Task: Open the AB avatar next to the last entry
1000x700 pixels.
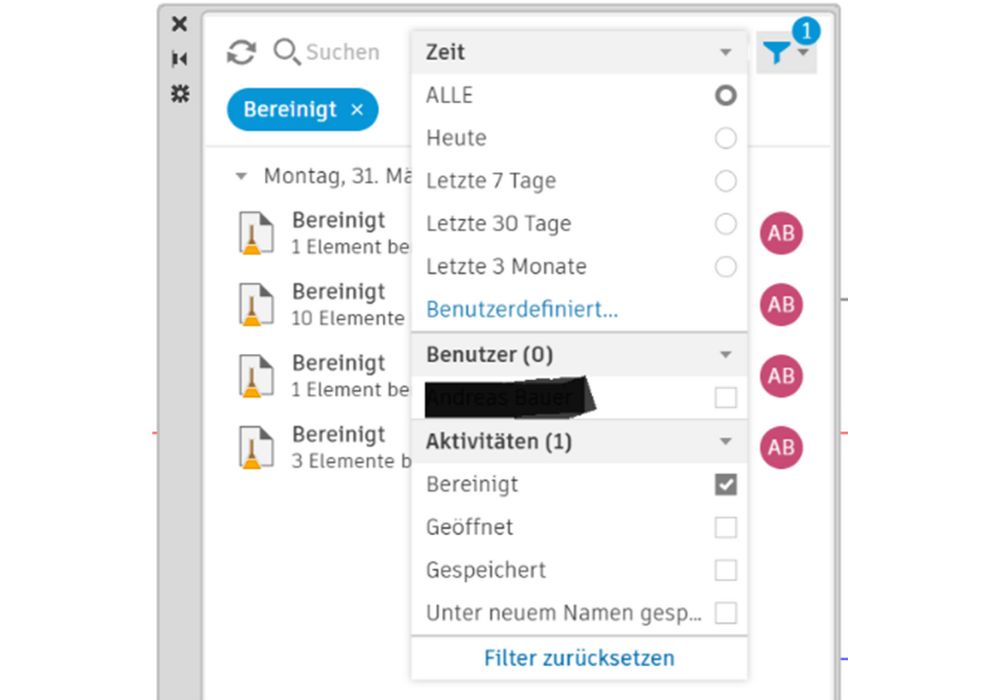Action: 780,448
